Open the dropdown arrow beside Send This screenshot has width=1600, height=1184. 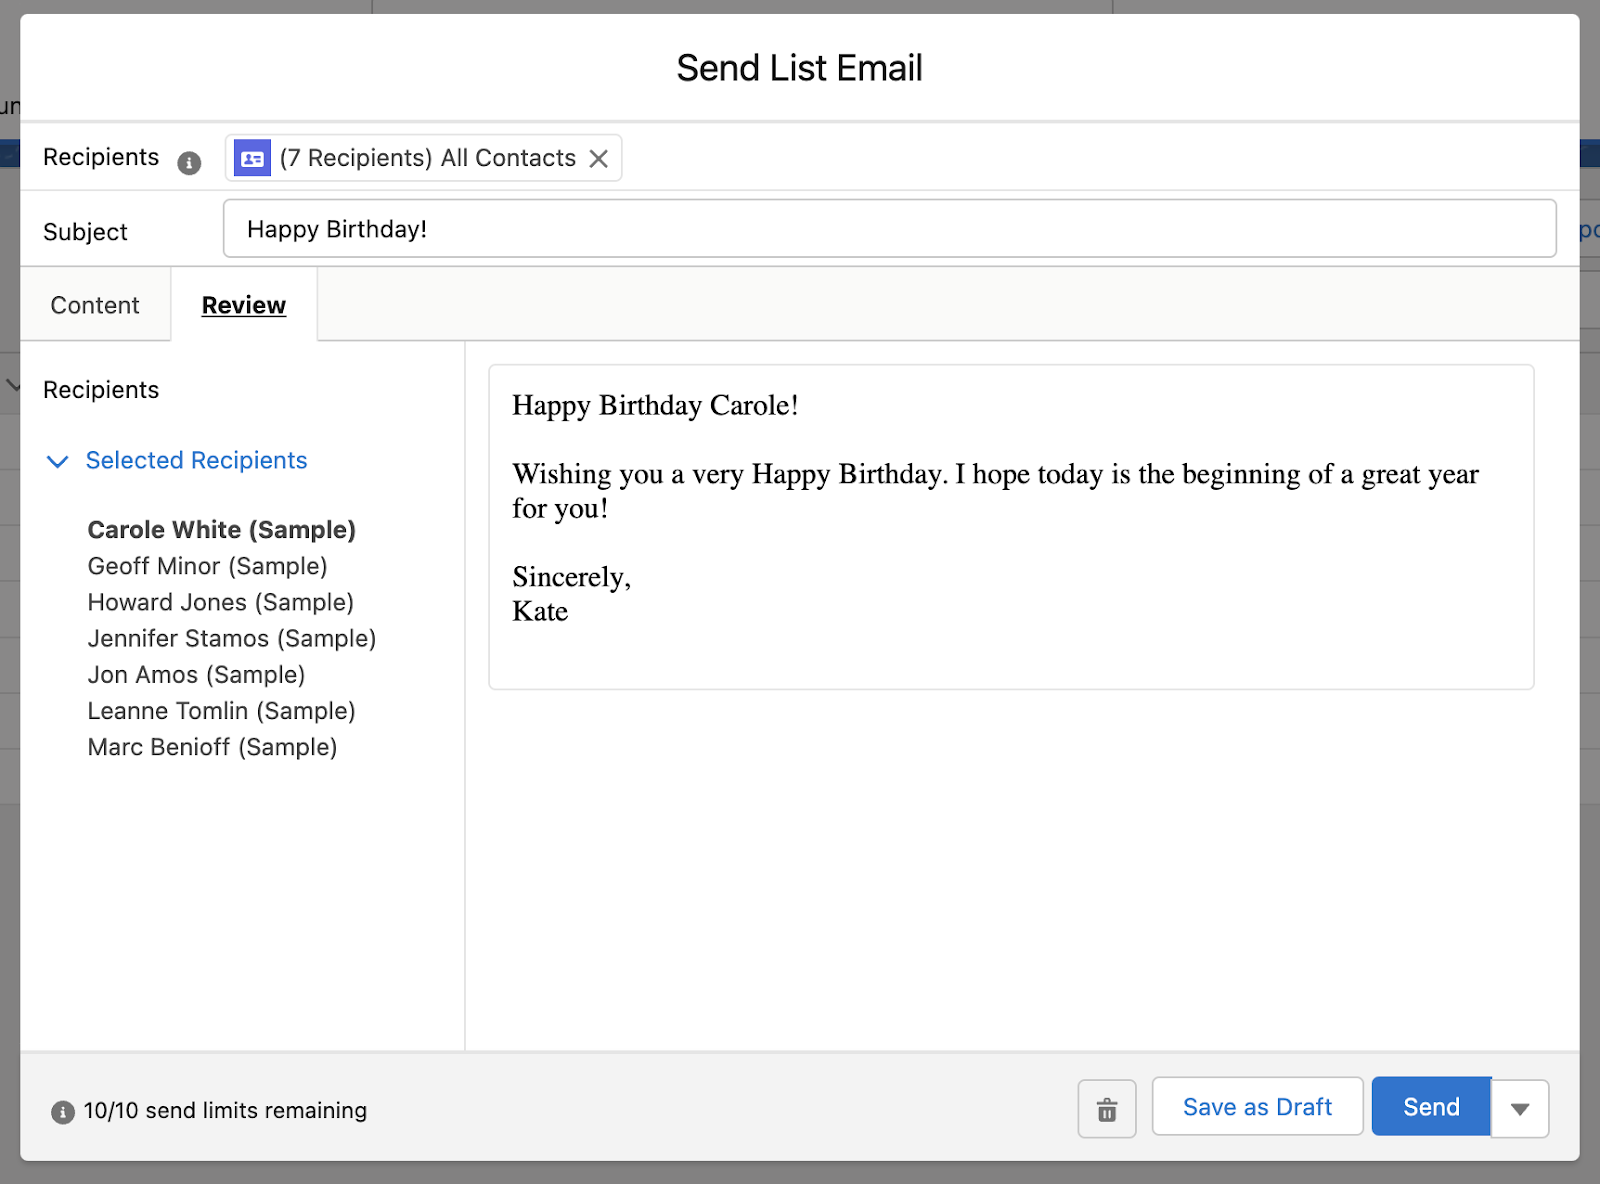[1520, 1108]
